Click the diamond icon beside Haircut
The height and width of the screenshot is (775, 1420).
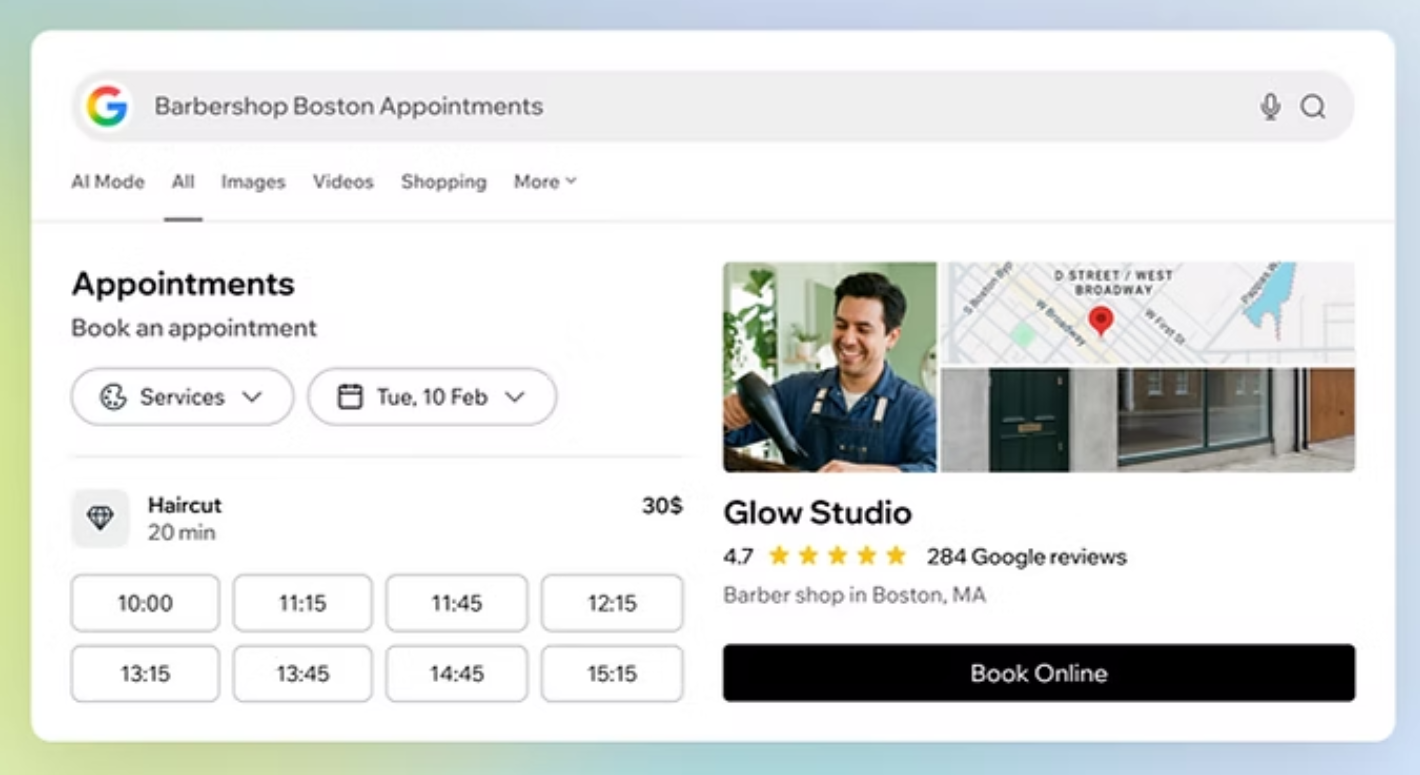pyautogui.click(x=100, y=518)
